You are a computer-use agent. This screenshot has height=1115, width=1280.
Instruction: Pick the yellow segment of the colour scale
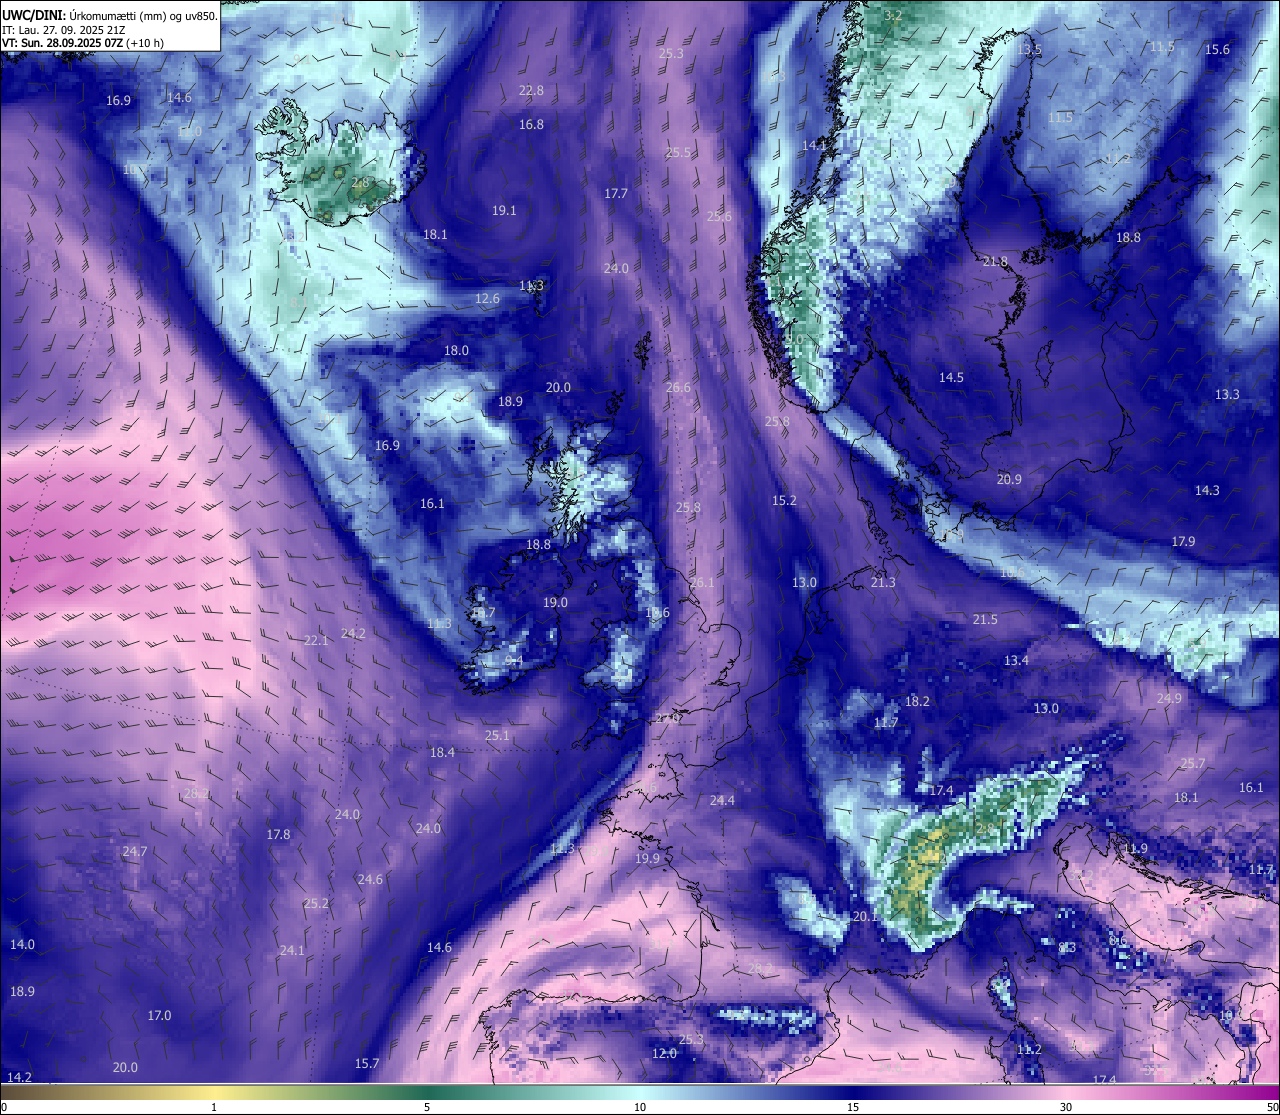[x=214, y=1092]
